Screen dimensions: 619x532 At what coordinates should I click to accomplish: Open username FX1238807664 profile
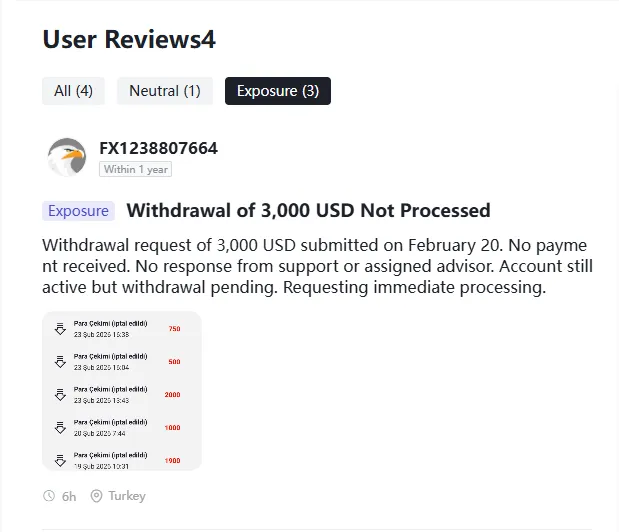coord(158,148)
